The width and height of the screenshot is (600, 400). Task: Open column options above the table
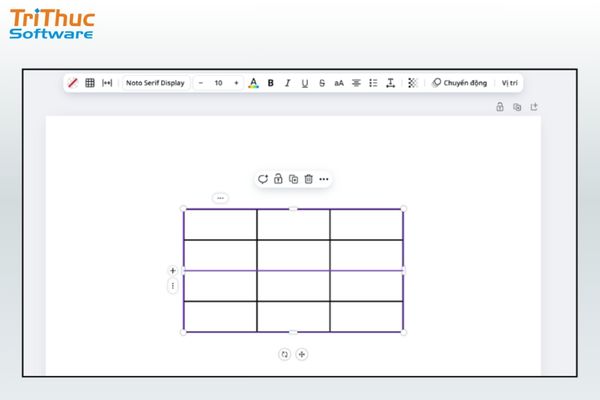220,198
